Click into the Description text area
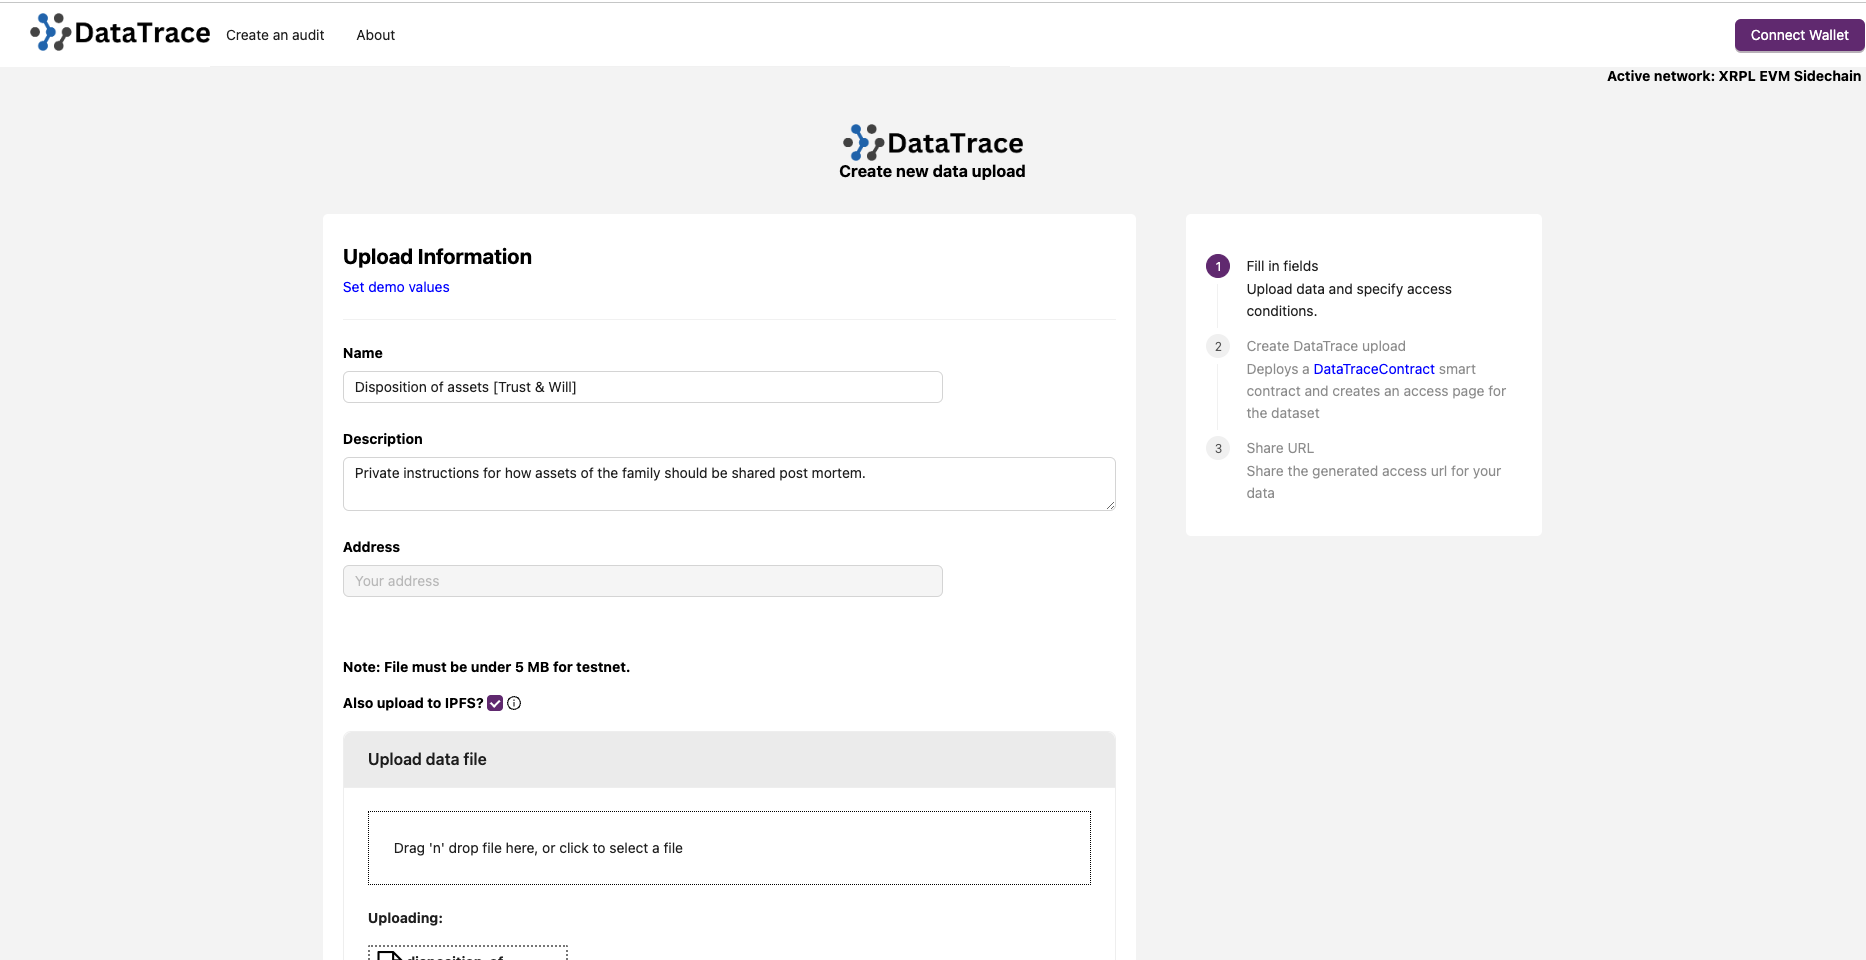1866x960 pixels. click(x=729, y=484)
